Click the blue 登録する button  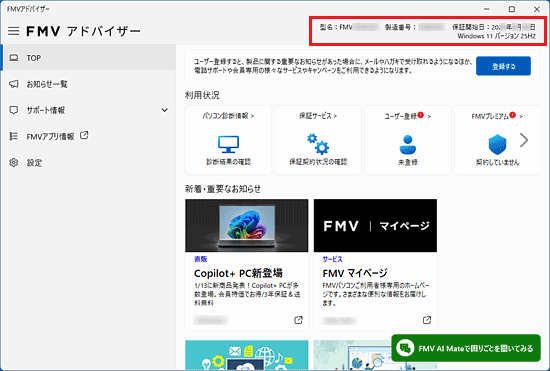[503, 66]
